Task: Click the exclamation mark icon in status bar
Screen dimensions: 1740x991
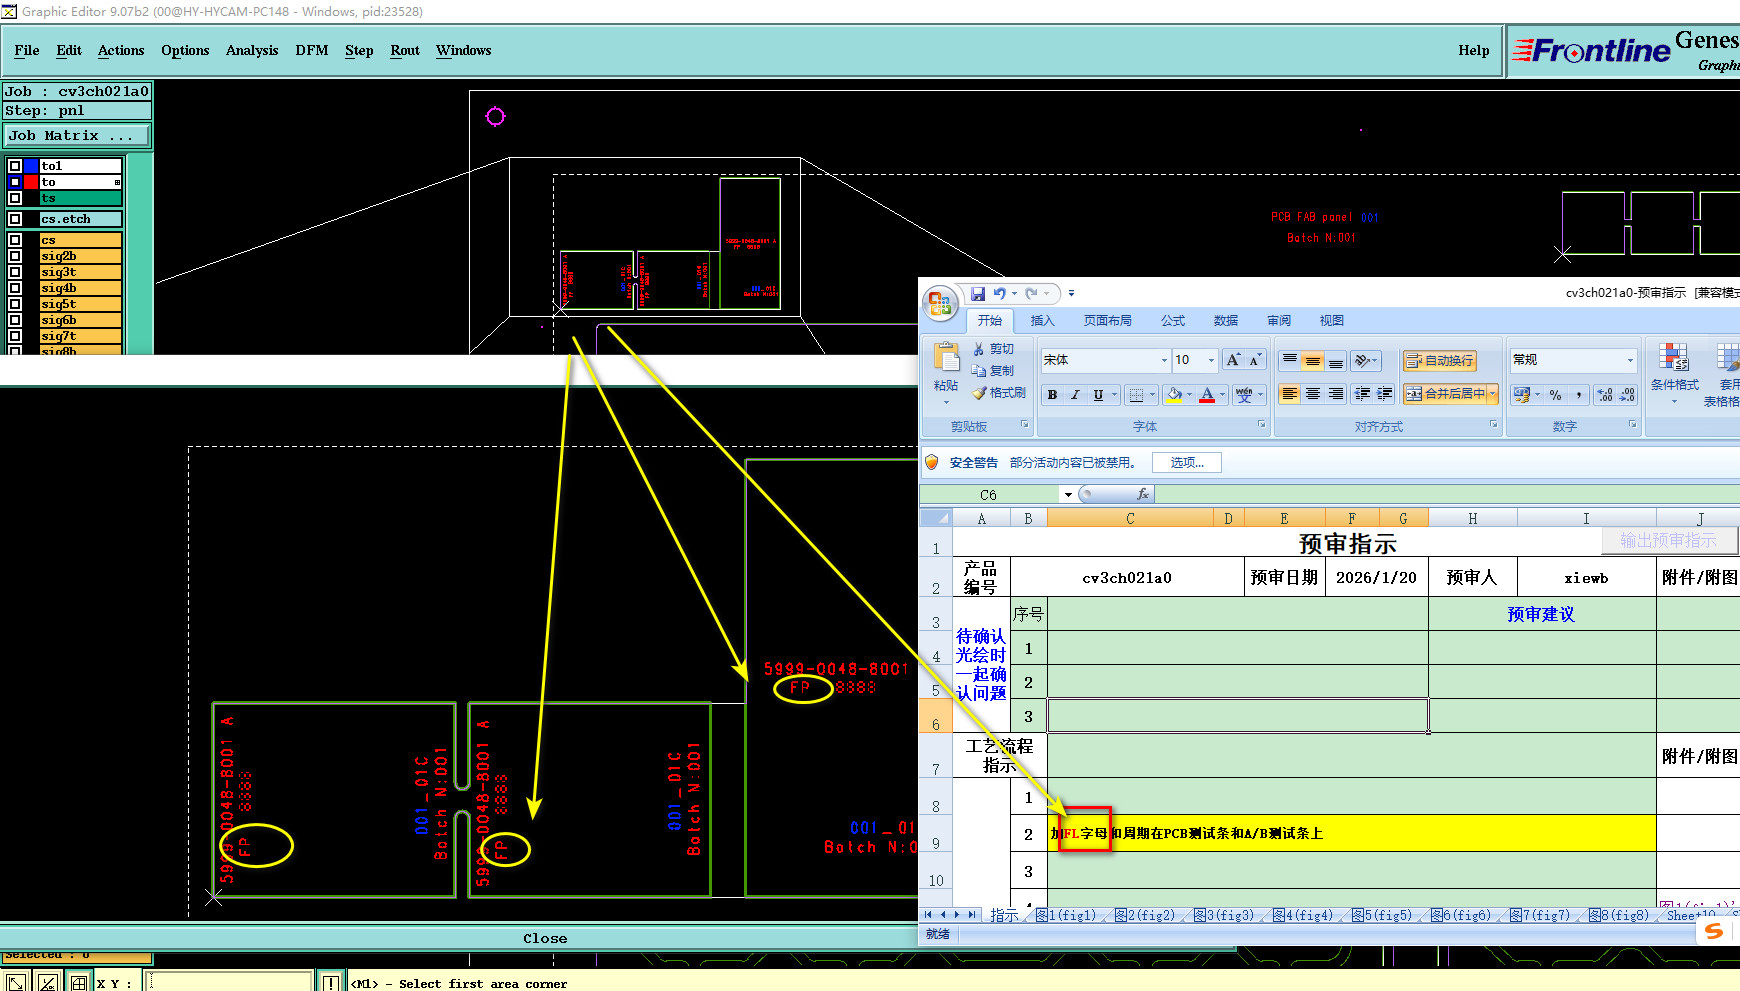Action: [330, 983]
